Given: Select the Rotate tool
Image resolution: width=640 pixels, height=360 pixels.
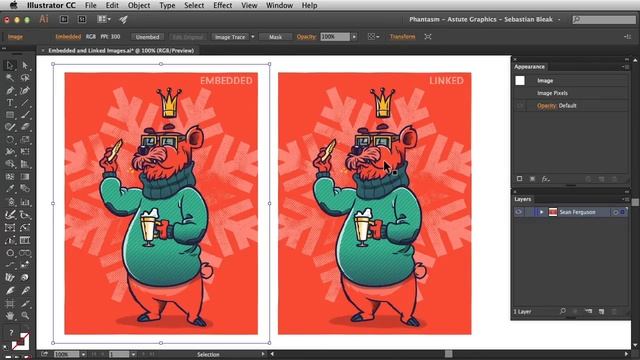Looking at the screenshot, I should coord(10,140).
